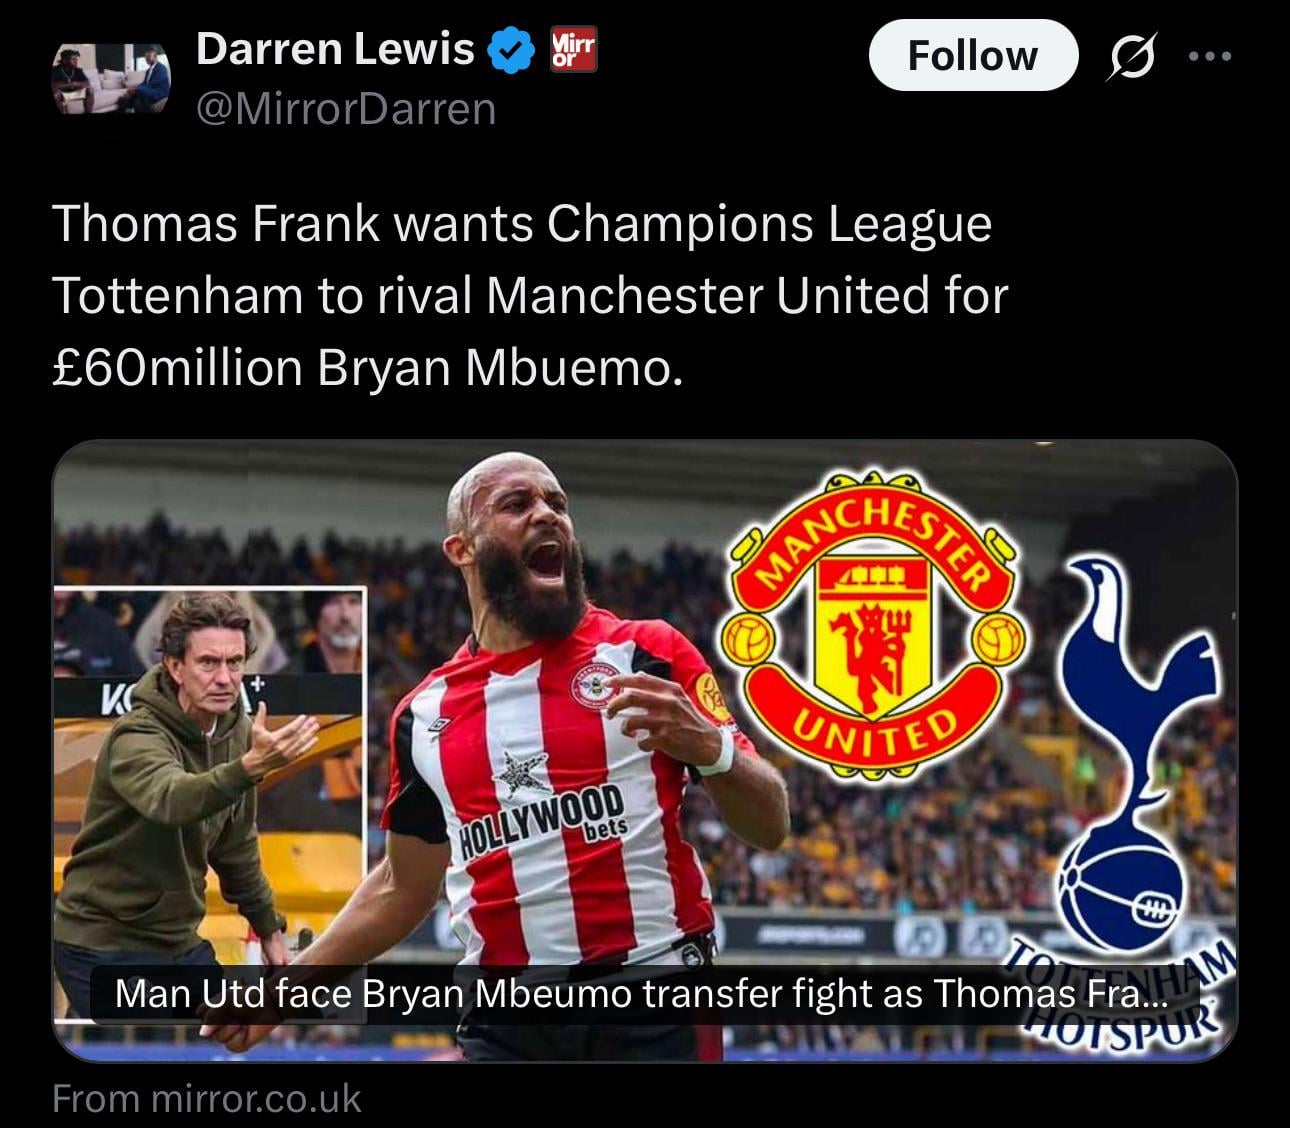
Task: Open Darren Lewis's profile picture
Action: coord(111,79)
